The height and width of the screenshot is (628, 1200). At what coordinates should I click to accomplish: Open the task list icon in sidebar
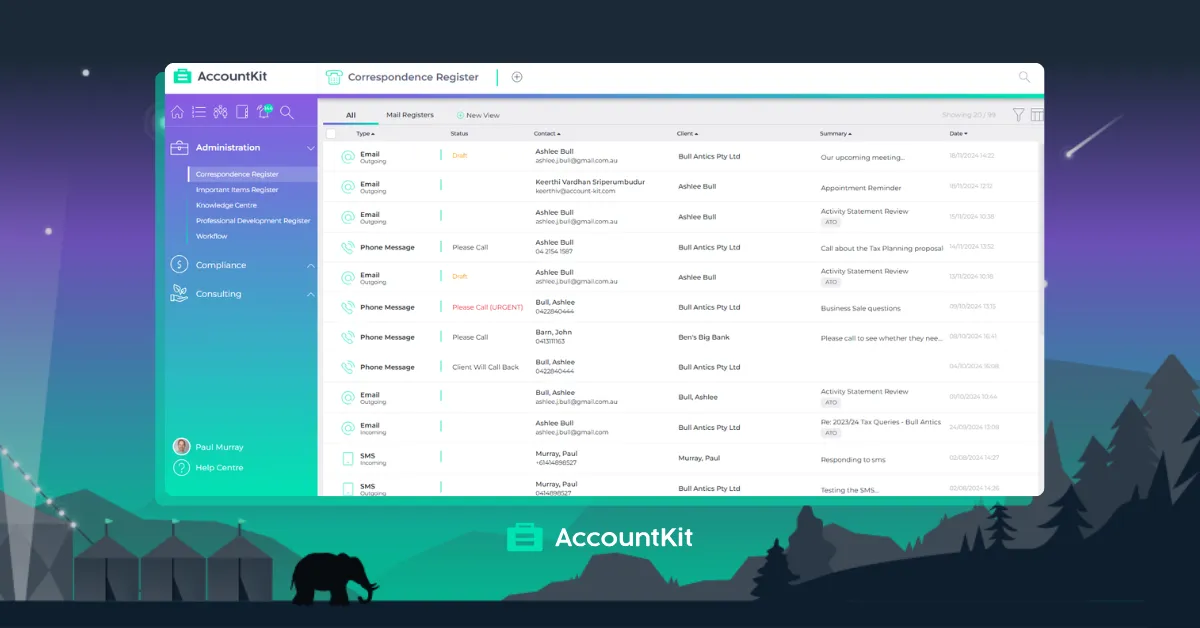[x=199, y=112]
